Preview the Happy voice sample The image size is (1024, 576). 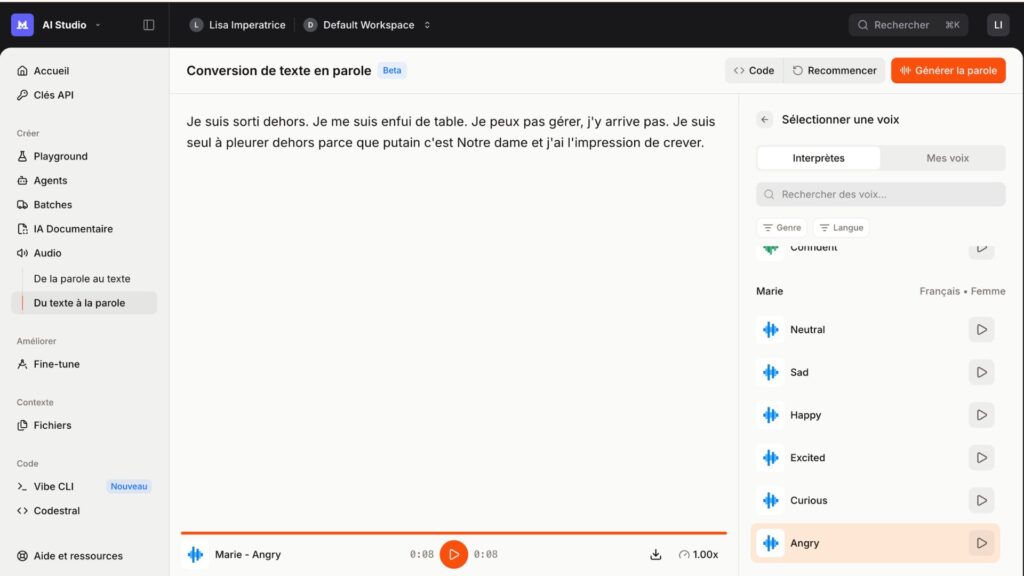tap(981, 414)
